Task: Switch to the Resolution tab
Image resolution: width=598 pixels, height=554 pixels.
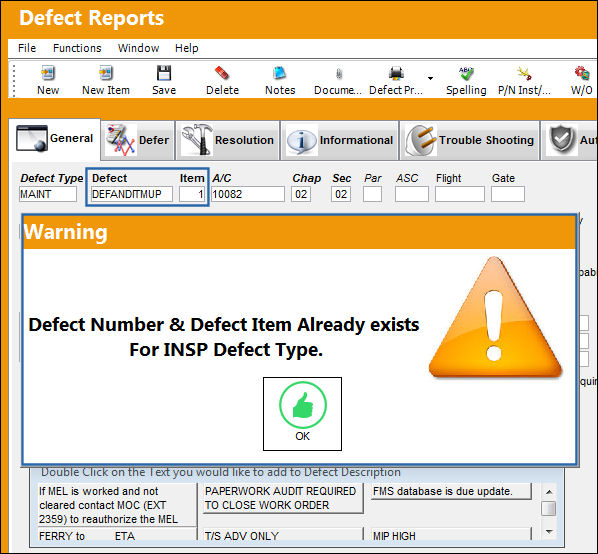Action: pos(227,140)
